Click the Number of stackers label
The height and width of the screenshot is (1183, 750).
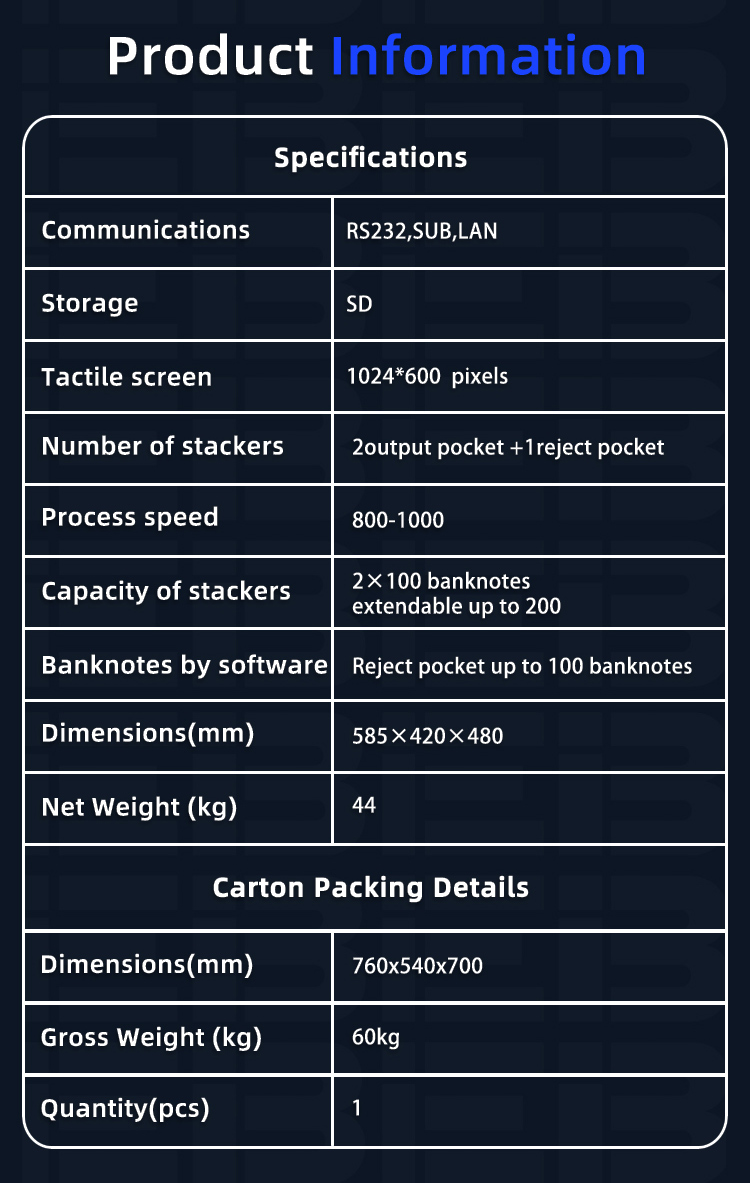pos(162,446)
